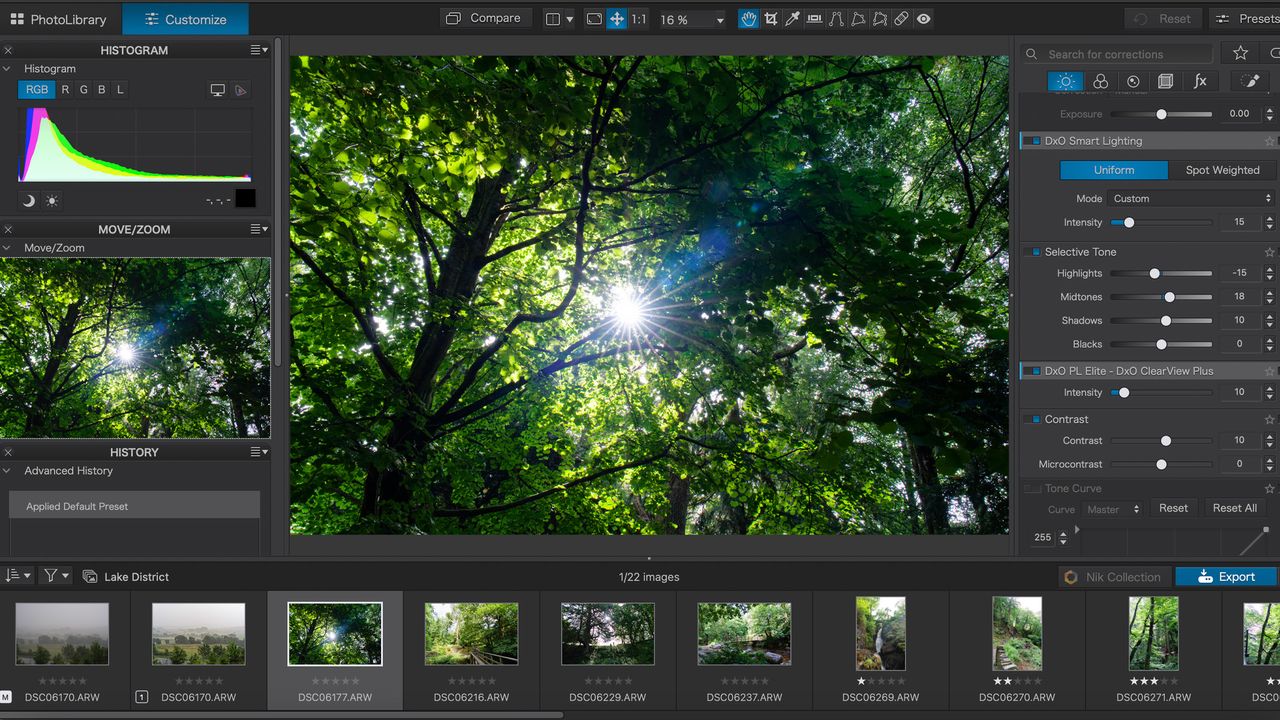
Task: Collapse the Histogram section chevron
Action: [8, 69]
